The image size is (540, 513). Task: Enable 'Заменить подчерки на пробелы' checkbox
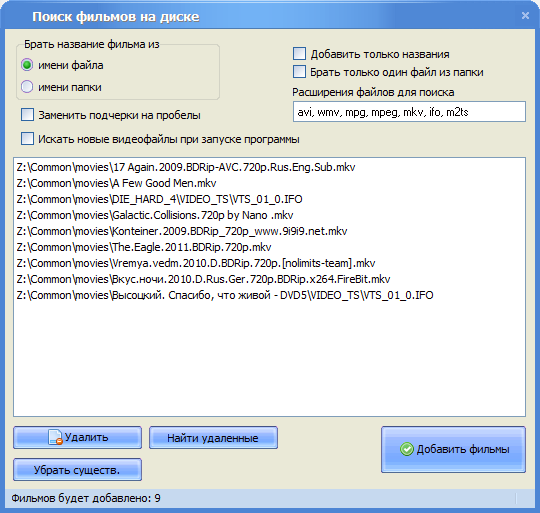pos(28,115)
